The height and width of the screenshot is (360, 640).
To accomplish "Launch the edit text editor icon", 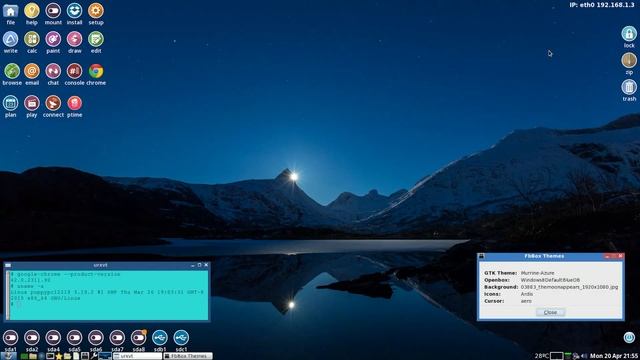I will click(96, 39).
